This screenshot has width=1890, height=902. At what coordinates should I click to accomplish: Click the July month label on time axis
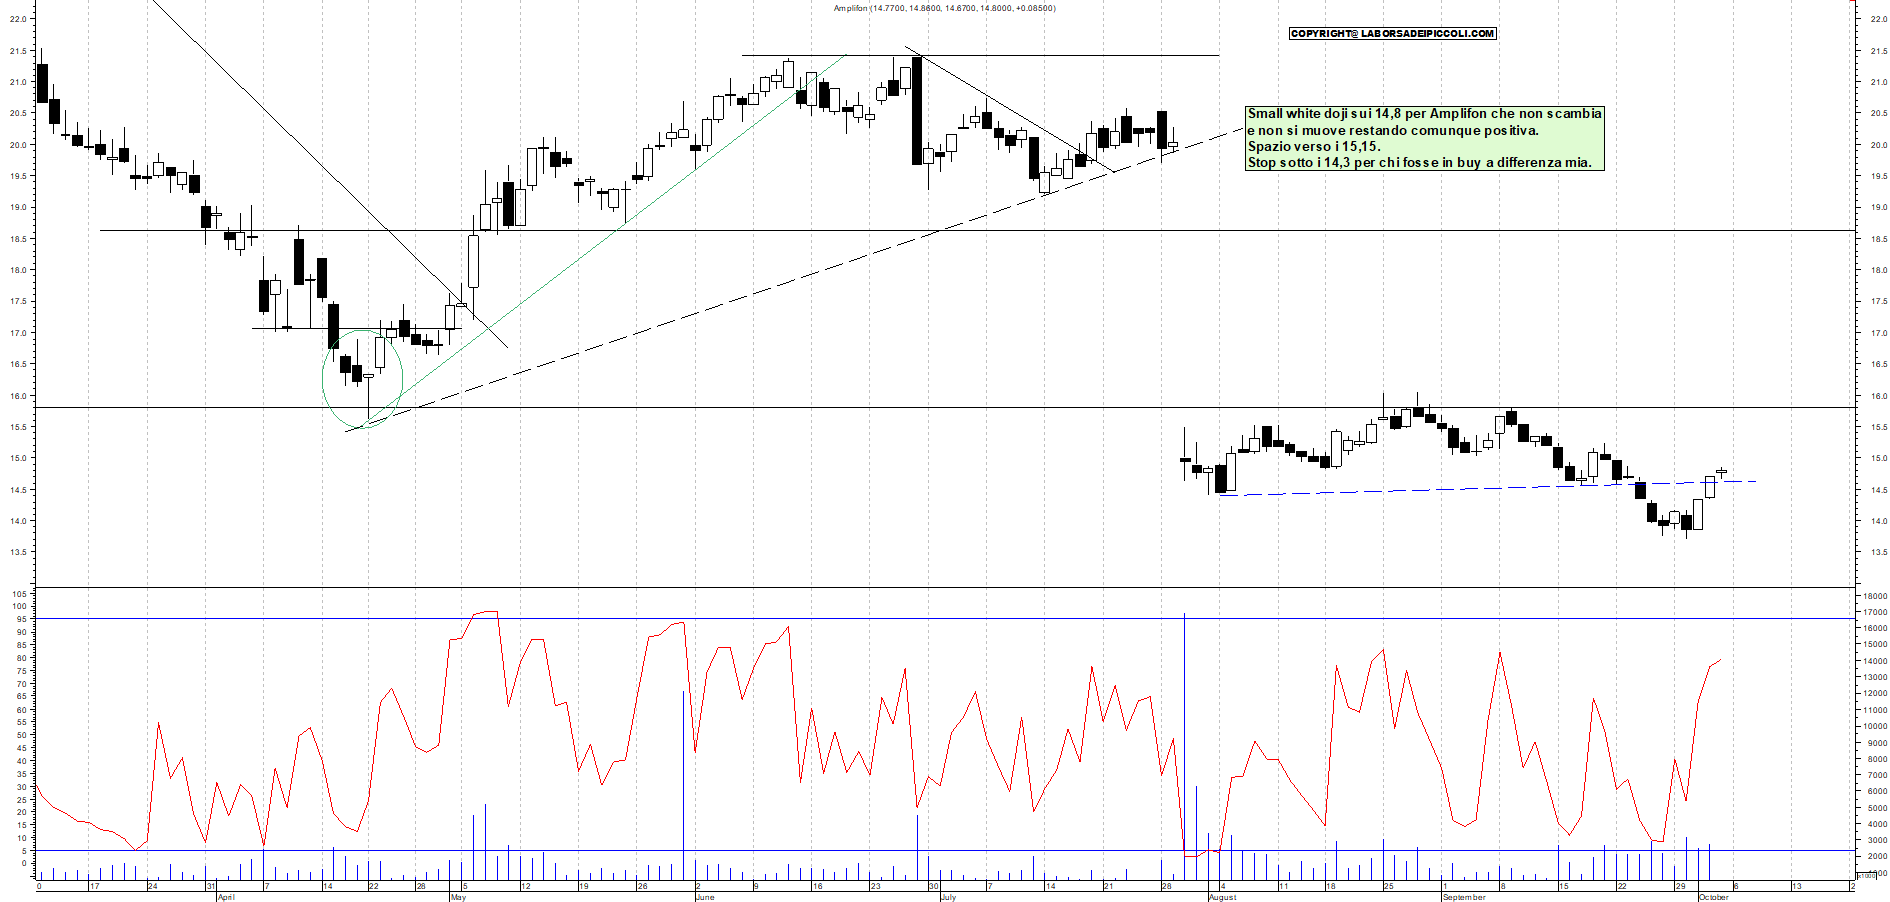click(x=948, y=897)
